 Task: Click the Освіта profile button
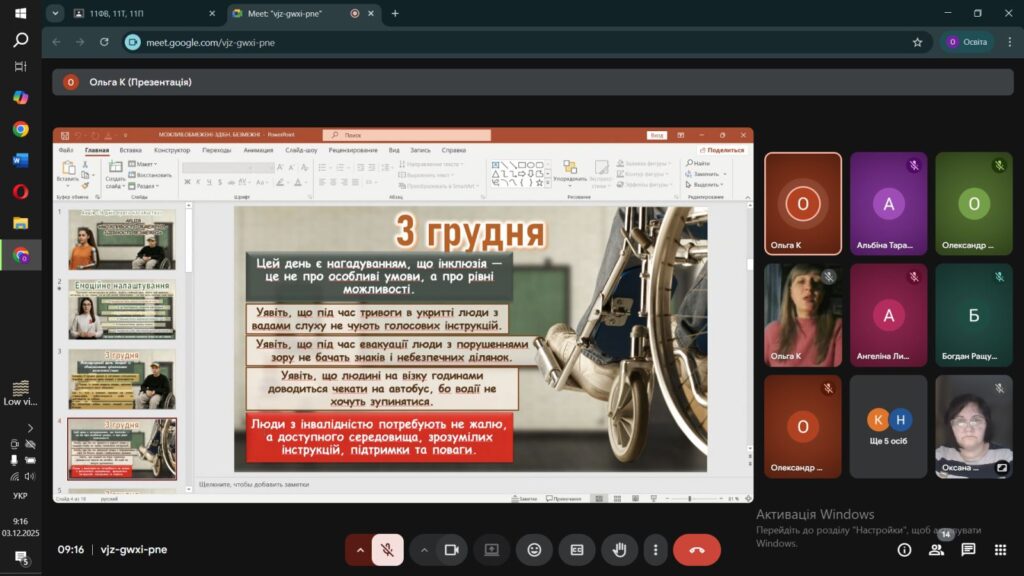(966, 42)
